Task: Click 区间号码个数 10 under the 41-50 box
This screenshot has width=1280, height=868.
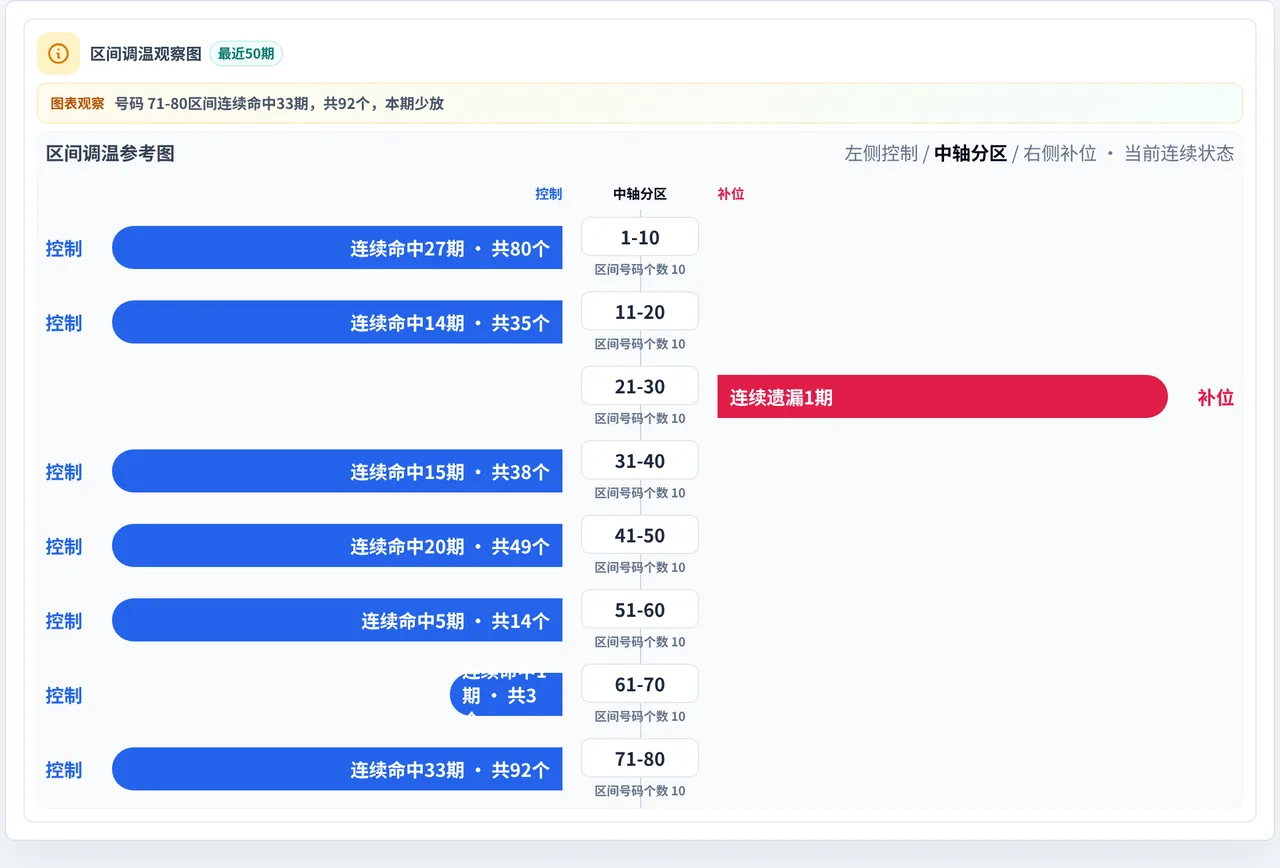Action: [640, 568]
